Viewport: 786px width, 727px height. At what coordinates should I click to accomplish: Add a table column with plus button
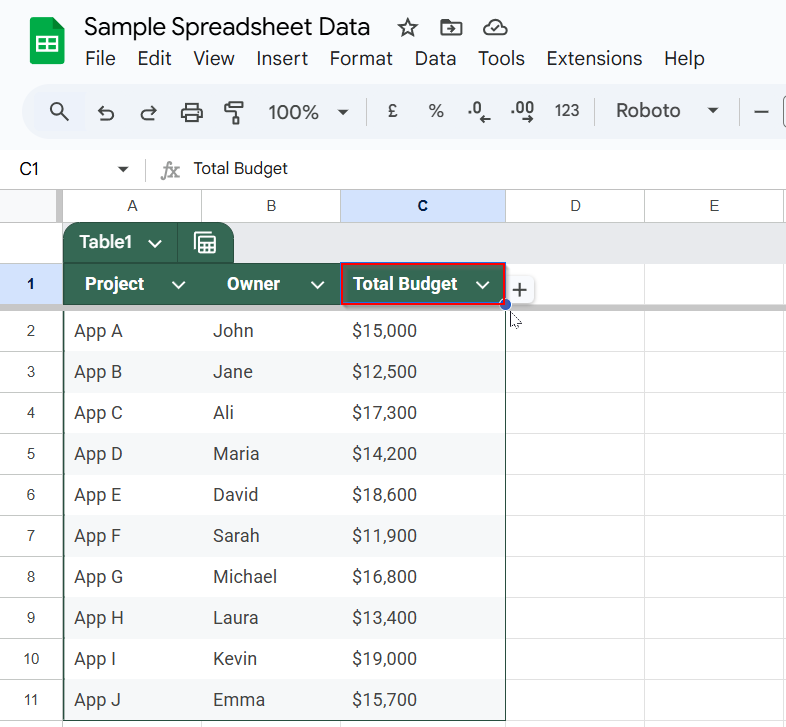point(520,290)
